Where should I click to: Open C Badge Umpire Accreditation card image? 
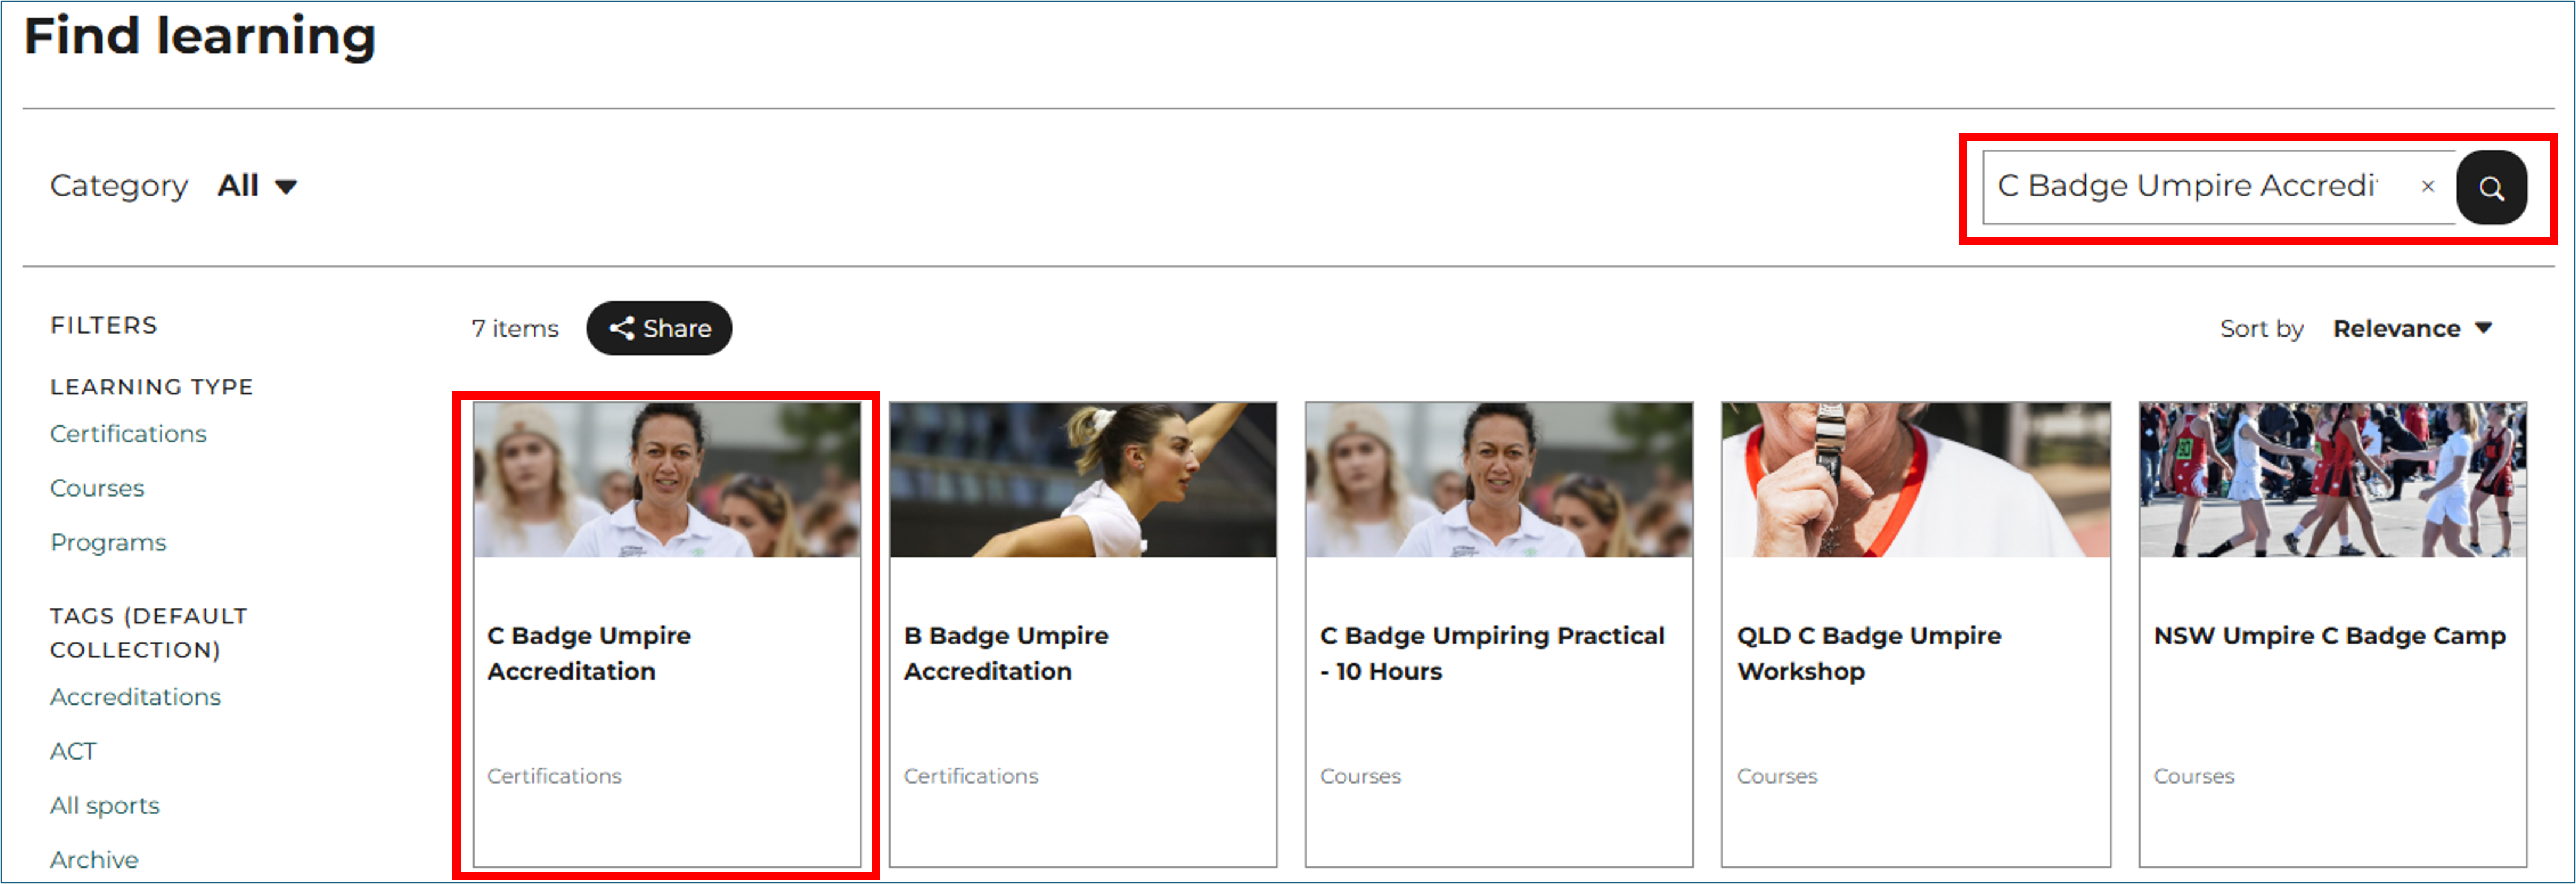[667, 480]
